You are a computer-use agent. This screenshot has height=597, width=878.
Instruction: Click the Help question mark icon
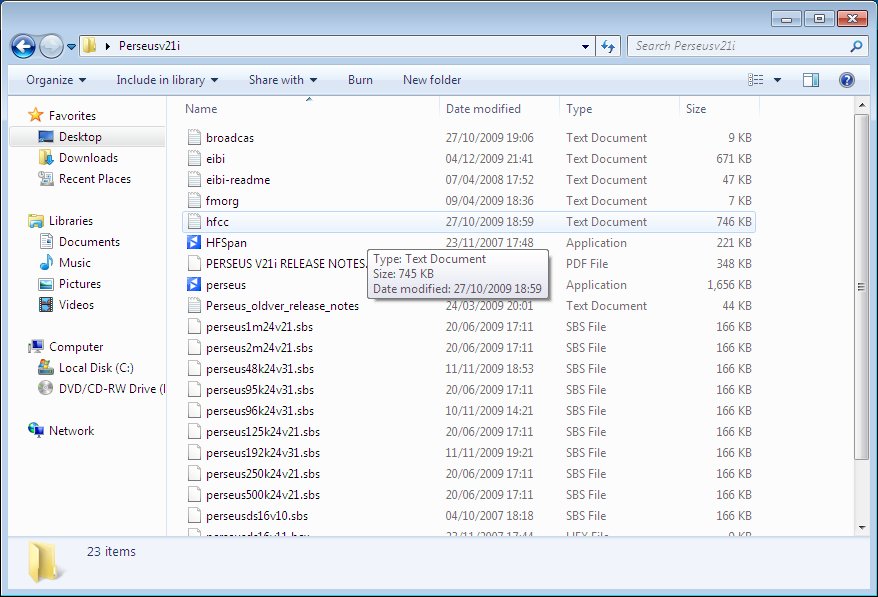847,80
